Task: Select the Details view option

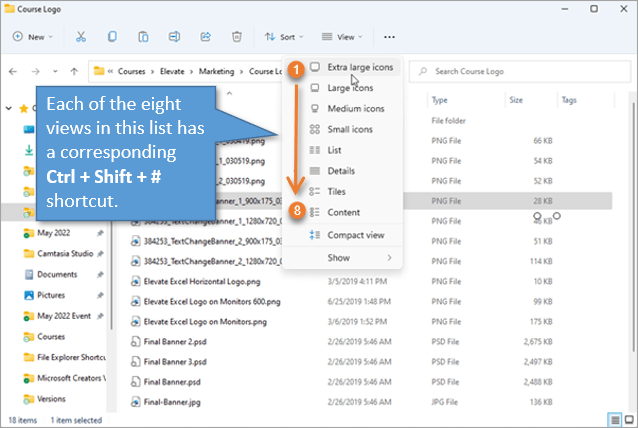Action: [341, 171]
